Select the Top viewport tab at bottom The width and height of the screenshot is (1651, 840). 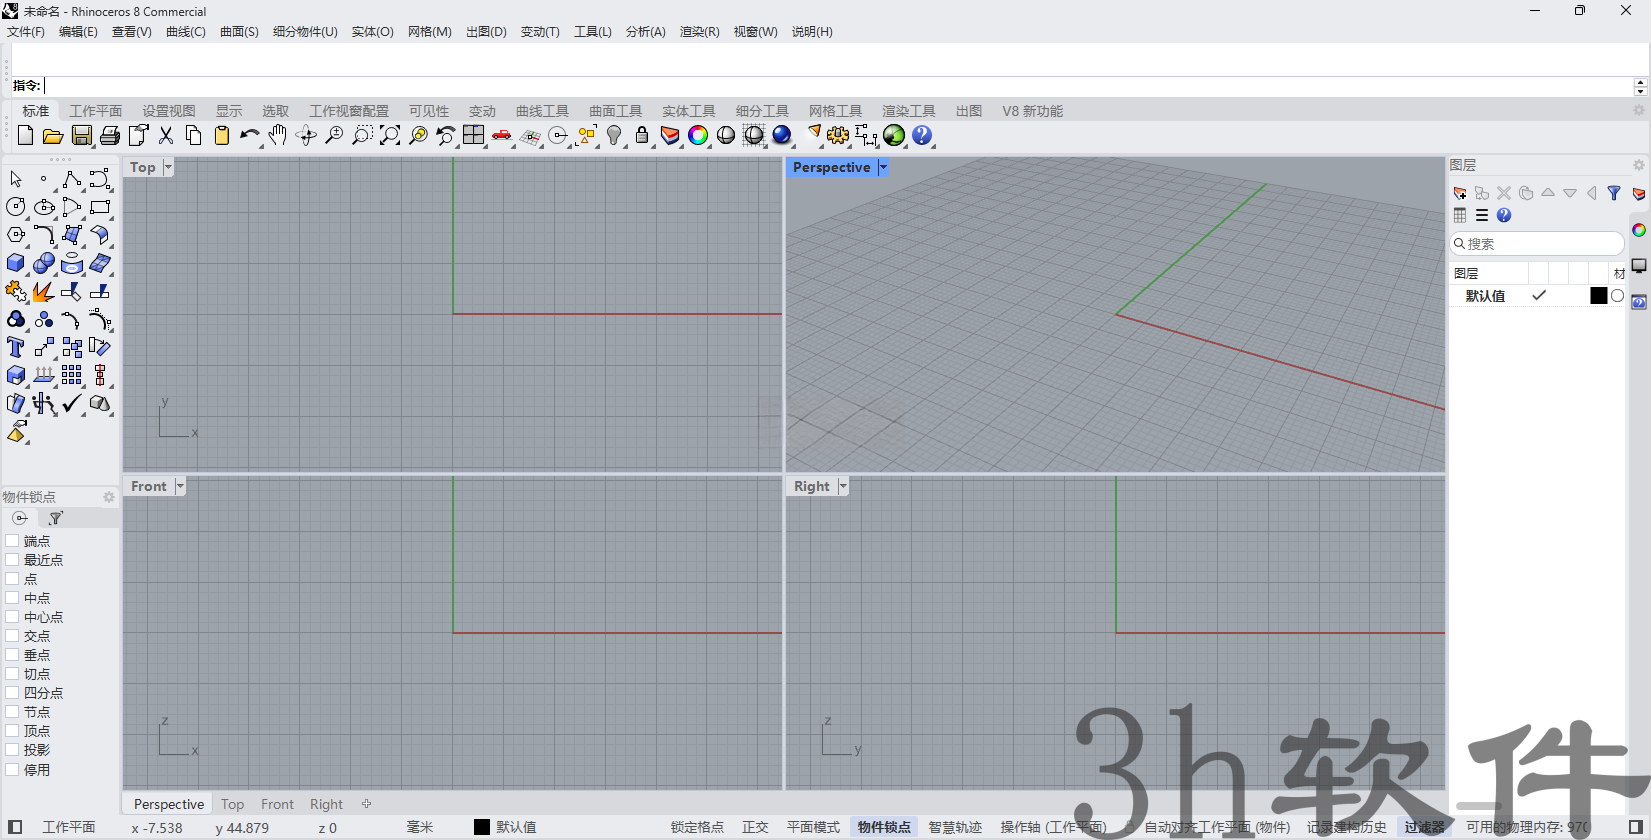coord(233,804)
